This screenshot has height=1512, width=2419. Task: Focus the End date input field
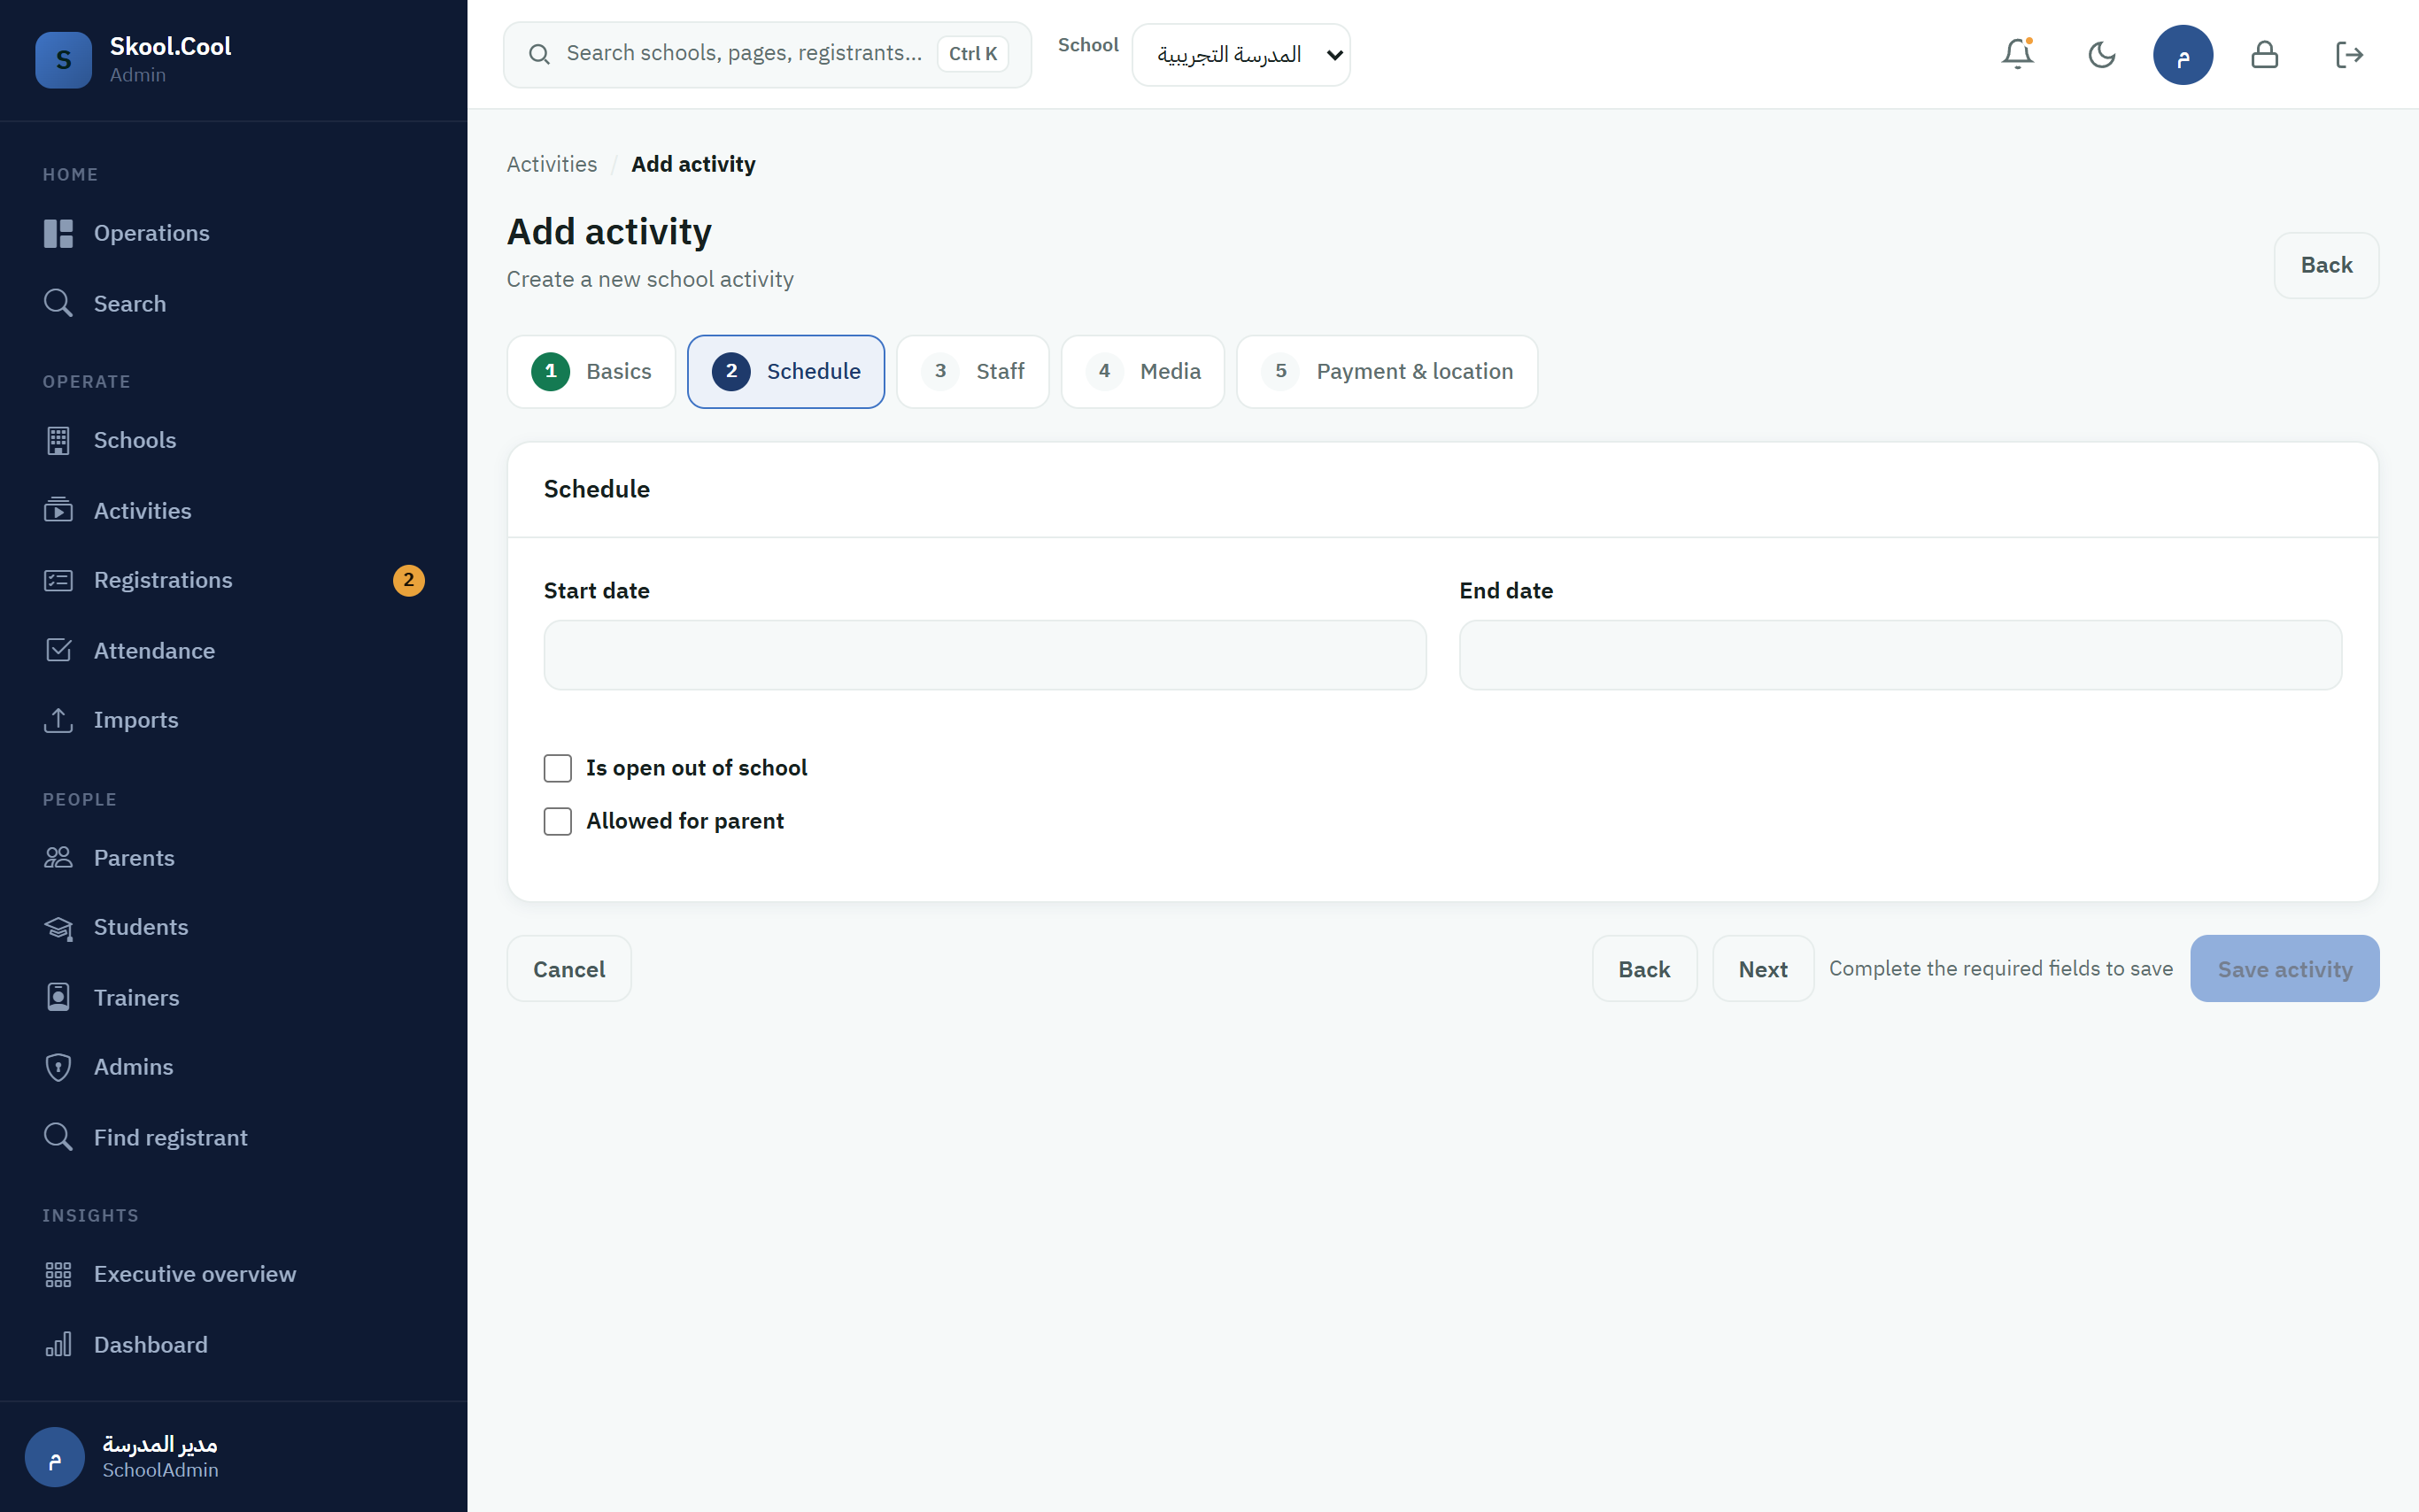1900,655
